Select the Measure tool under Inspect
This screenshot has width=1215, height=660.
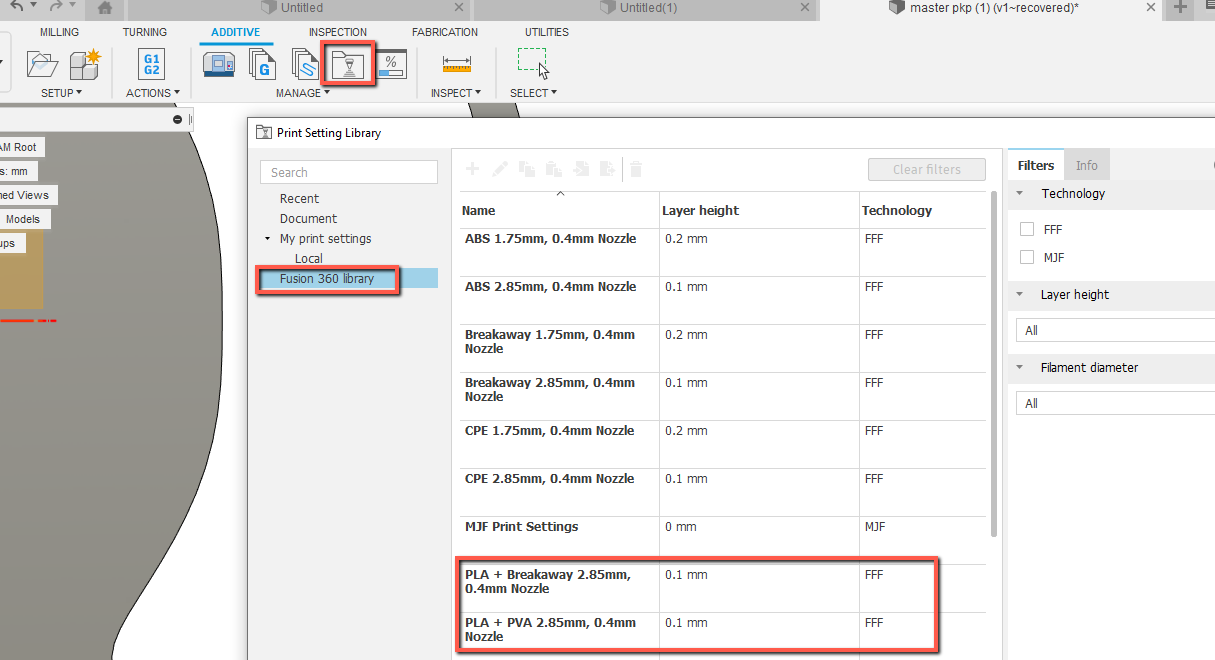click(456, 63)
